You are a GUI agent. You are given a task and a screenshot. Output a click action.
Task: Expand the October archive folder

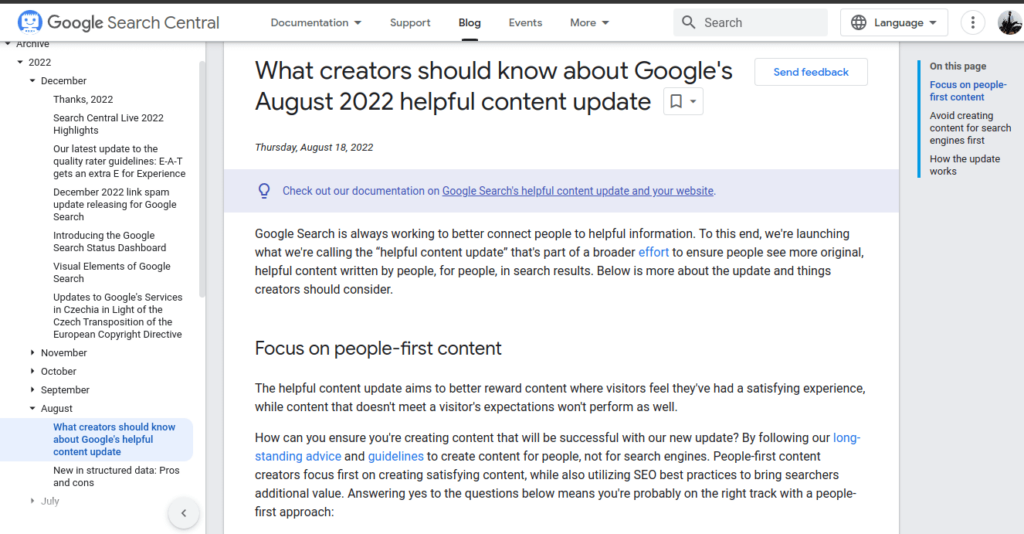33,371
